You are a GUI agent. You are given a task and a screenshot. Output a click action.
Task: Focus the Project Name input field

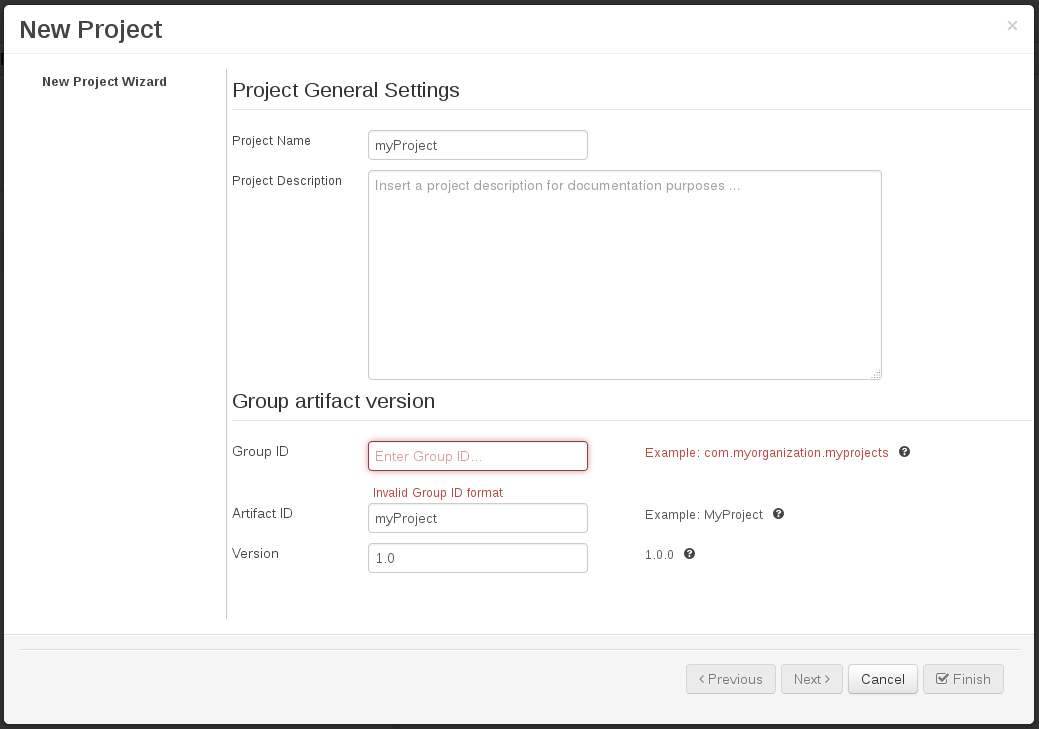pyautogui.click(x=477, y=145)
